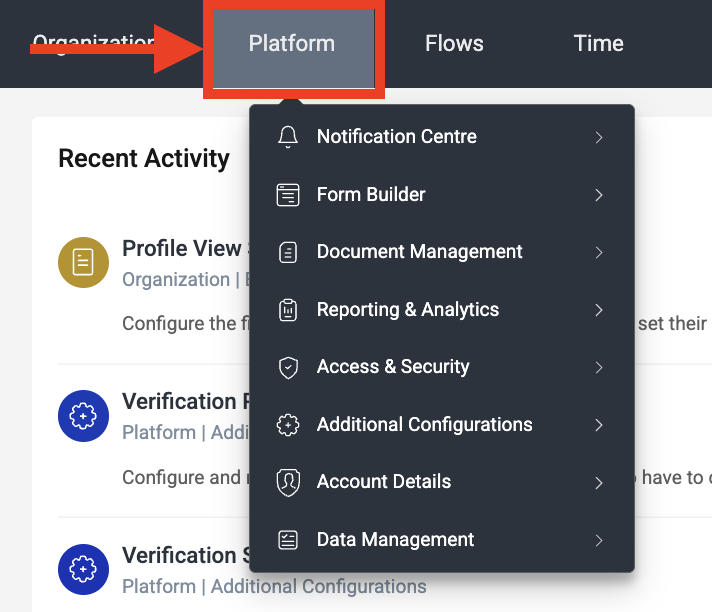Click the bell icon for Notification Centre

pos(288,137)
